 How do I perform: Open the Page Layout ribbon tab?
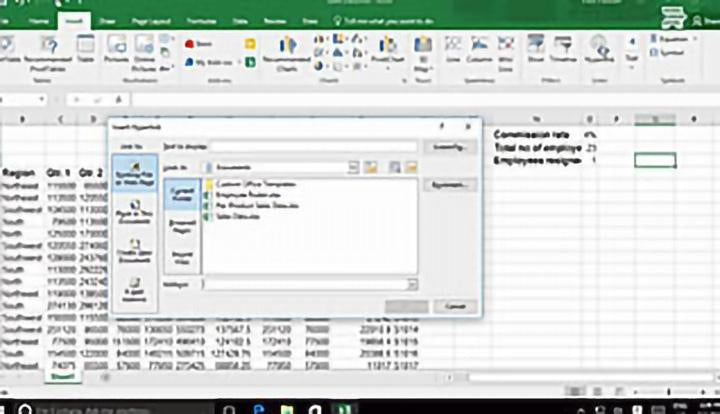tap(151, 21)
